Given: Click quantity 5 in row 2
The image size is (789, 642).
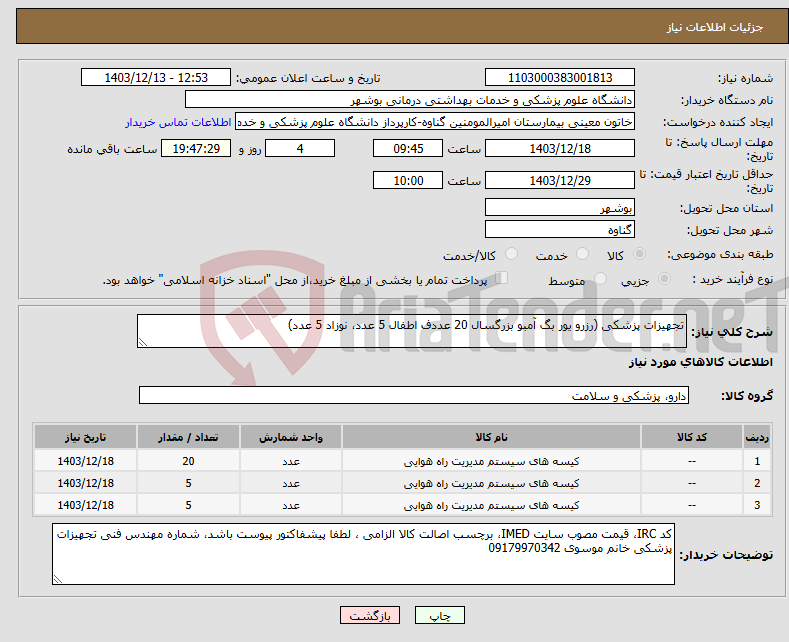Looking at the screenshot, I should click(x=188, y=484).
